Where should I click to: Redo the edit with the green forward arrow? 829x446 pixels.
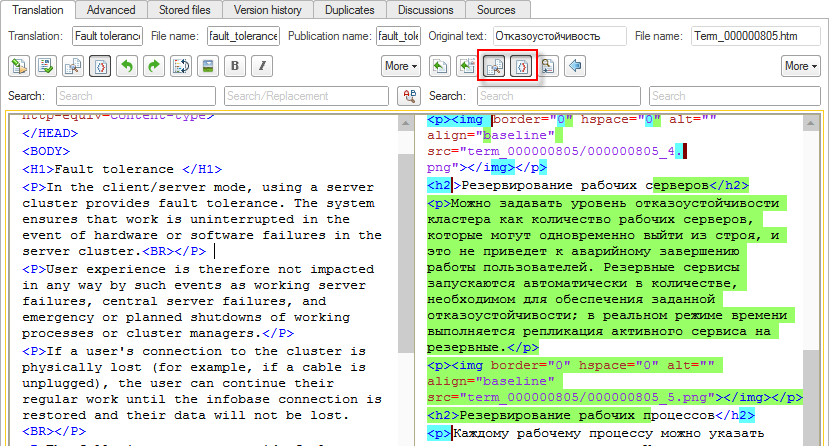point(154,66)
